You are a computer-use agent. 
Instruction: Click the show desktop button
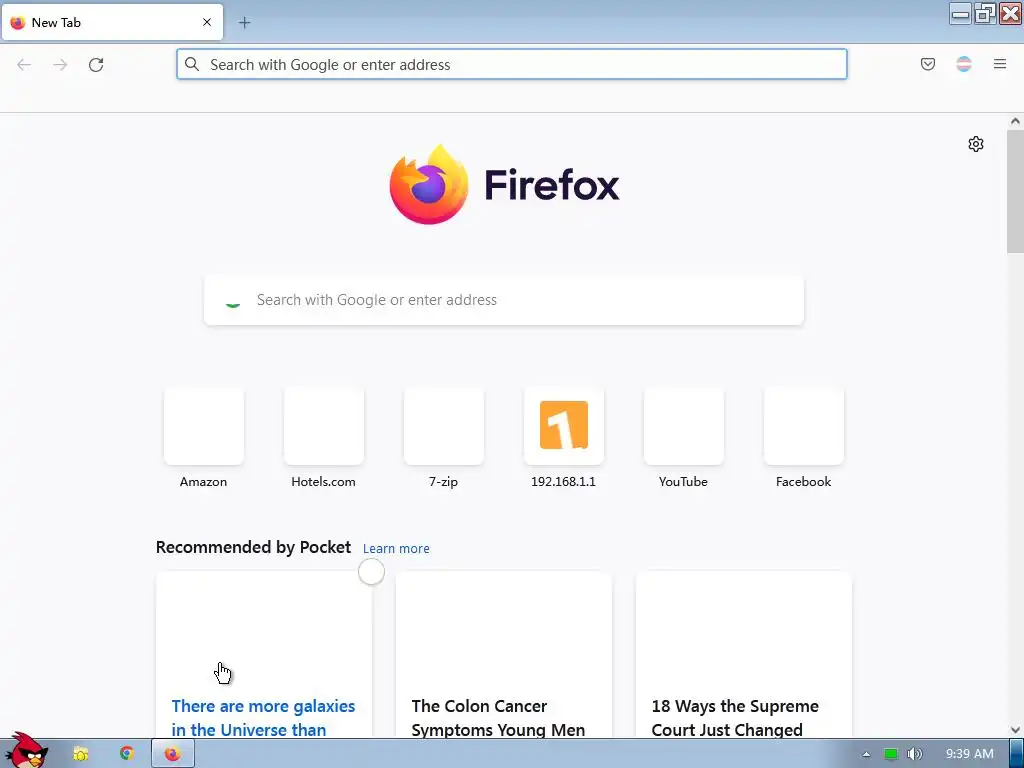coord(1016,754)
